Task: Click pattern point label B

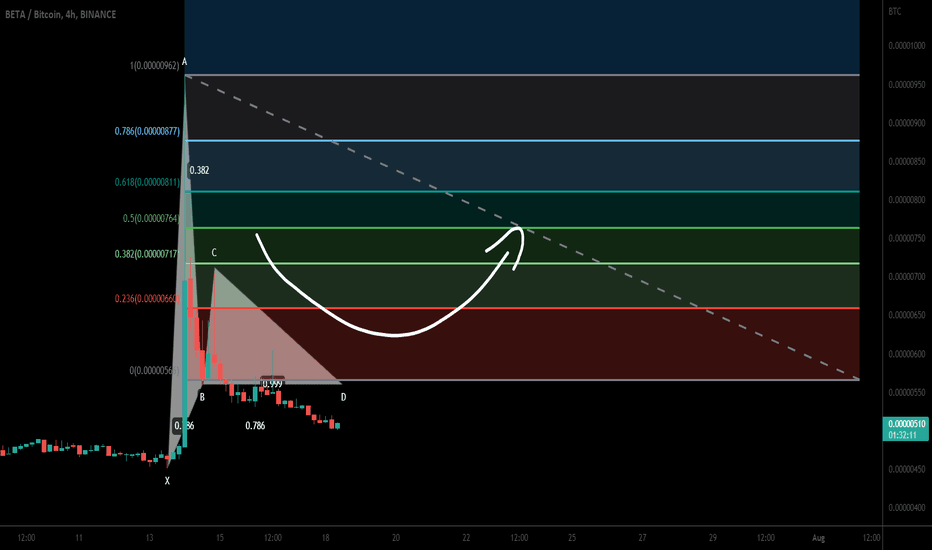Action: tap(202, 397)
